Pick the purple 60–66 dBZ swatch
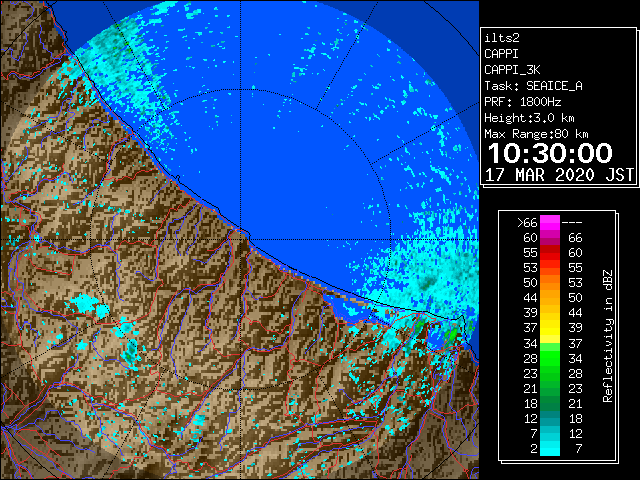The width and height of the screenshot is (640, 480). coord(550,238)
